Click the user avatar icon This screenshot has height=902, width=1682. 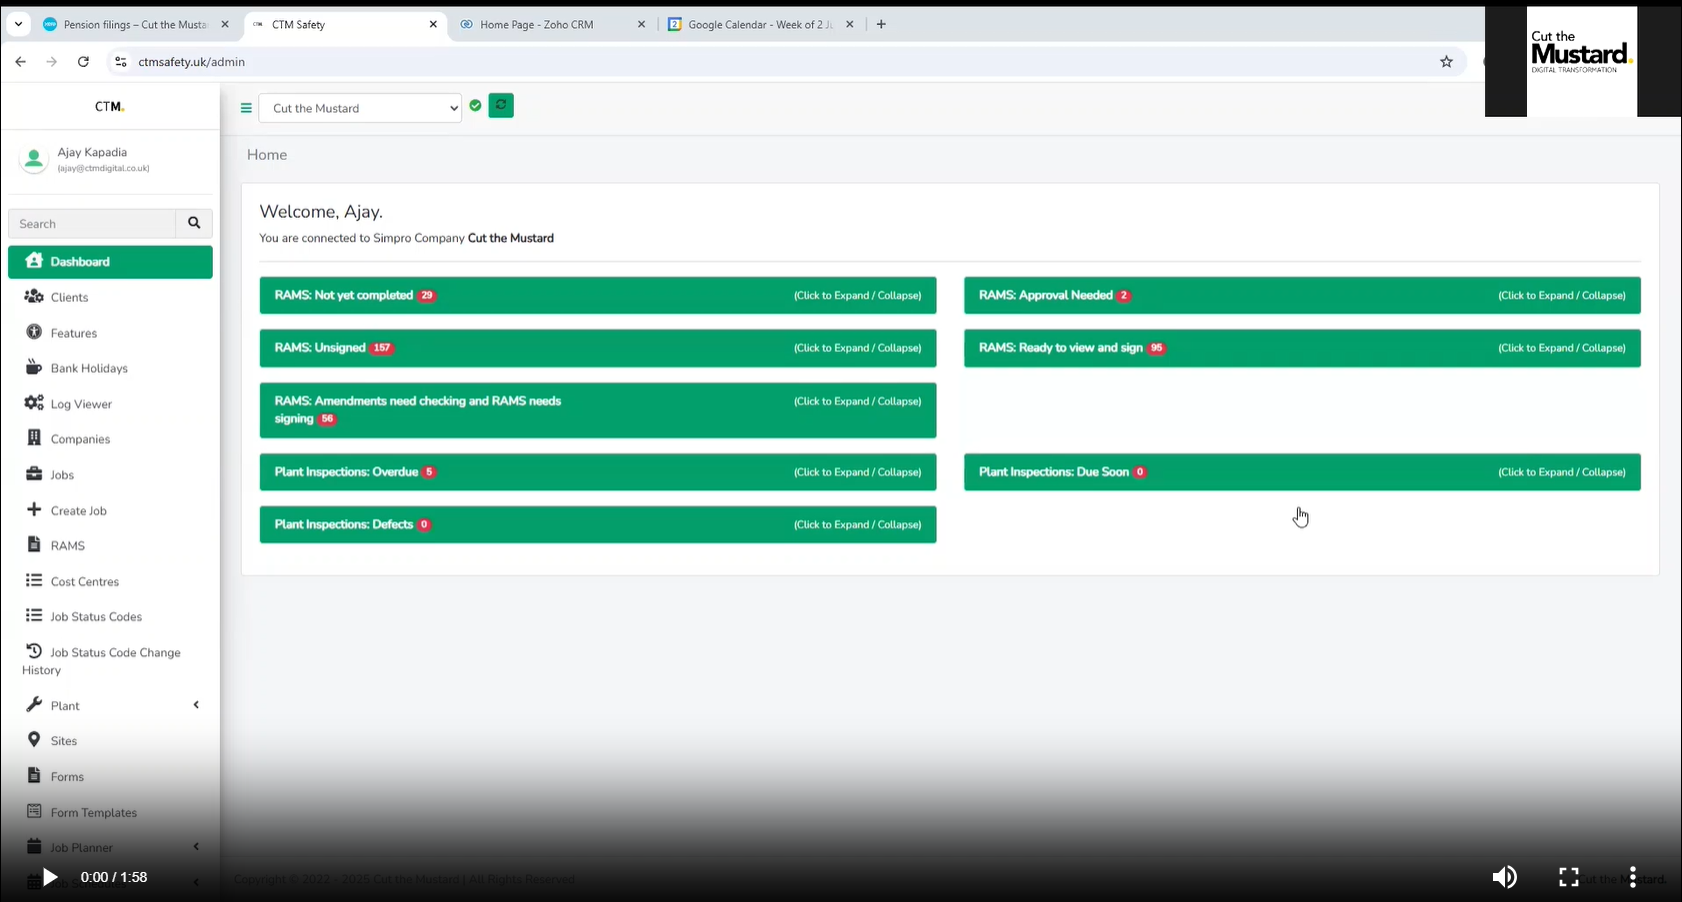click(x=34, y=159)
